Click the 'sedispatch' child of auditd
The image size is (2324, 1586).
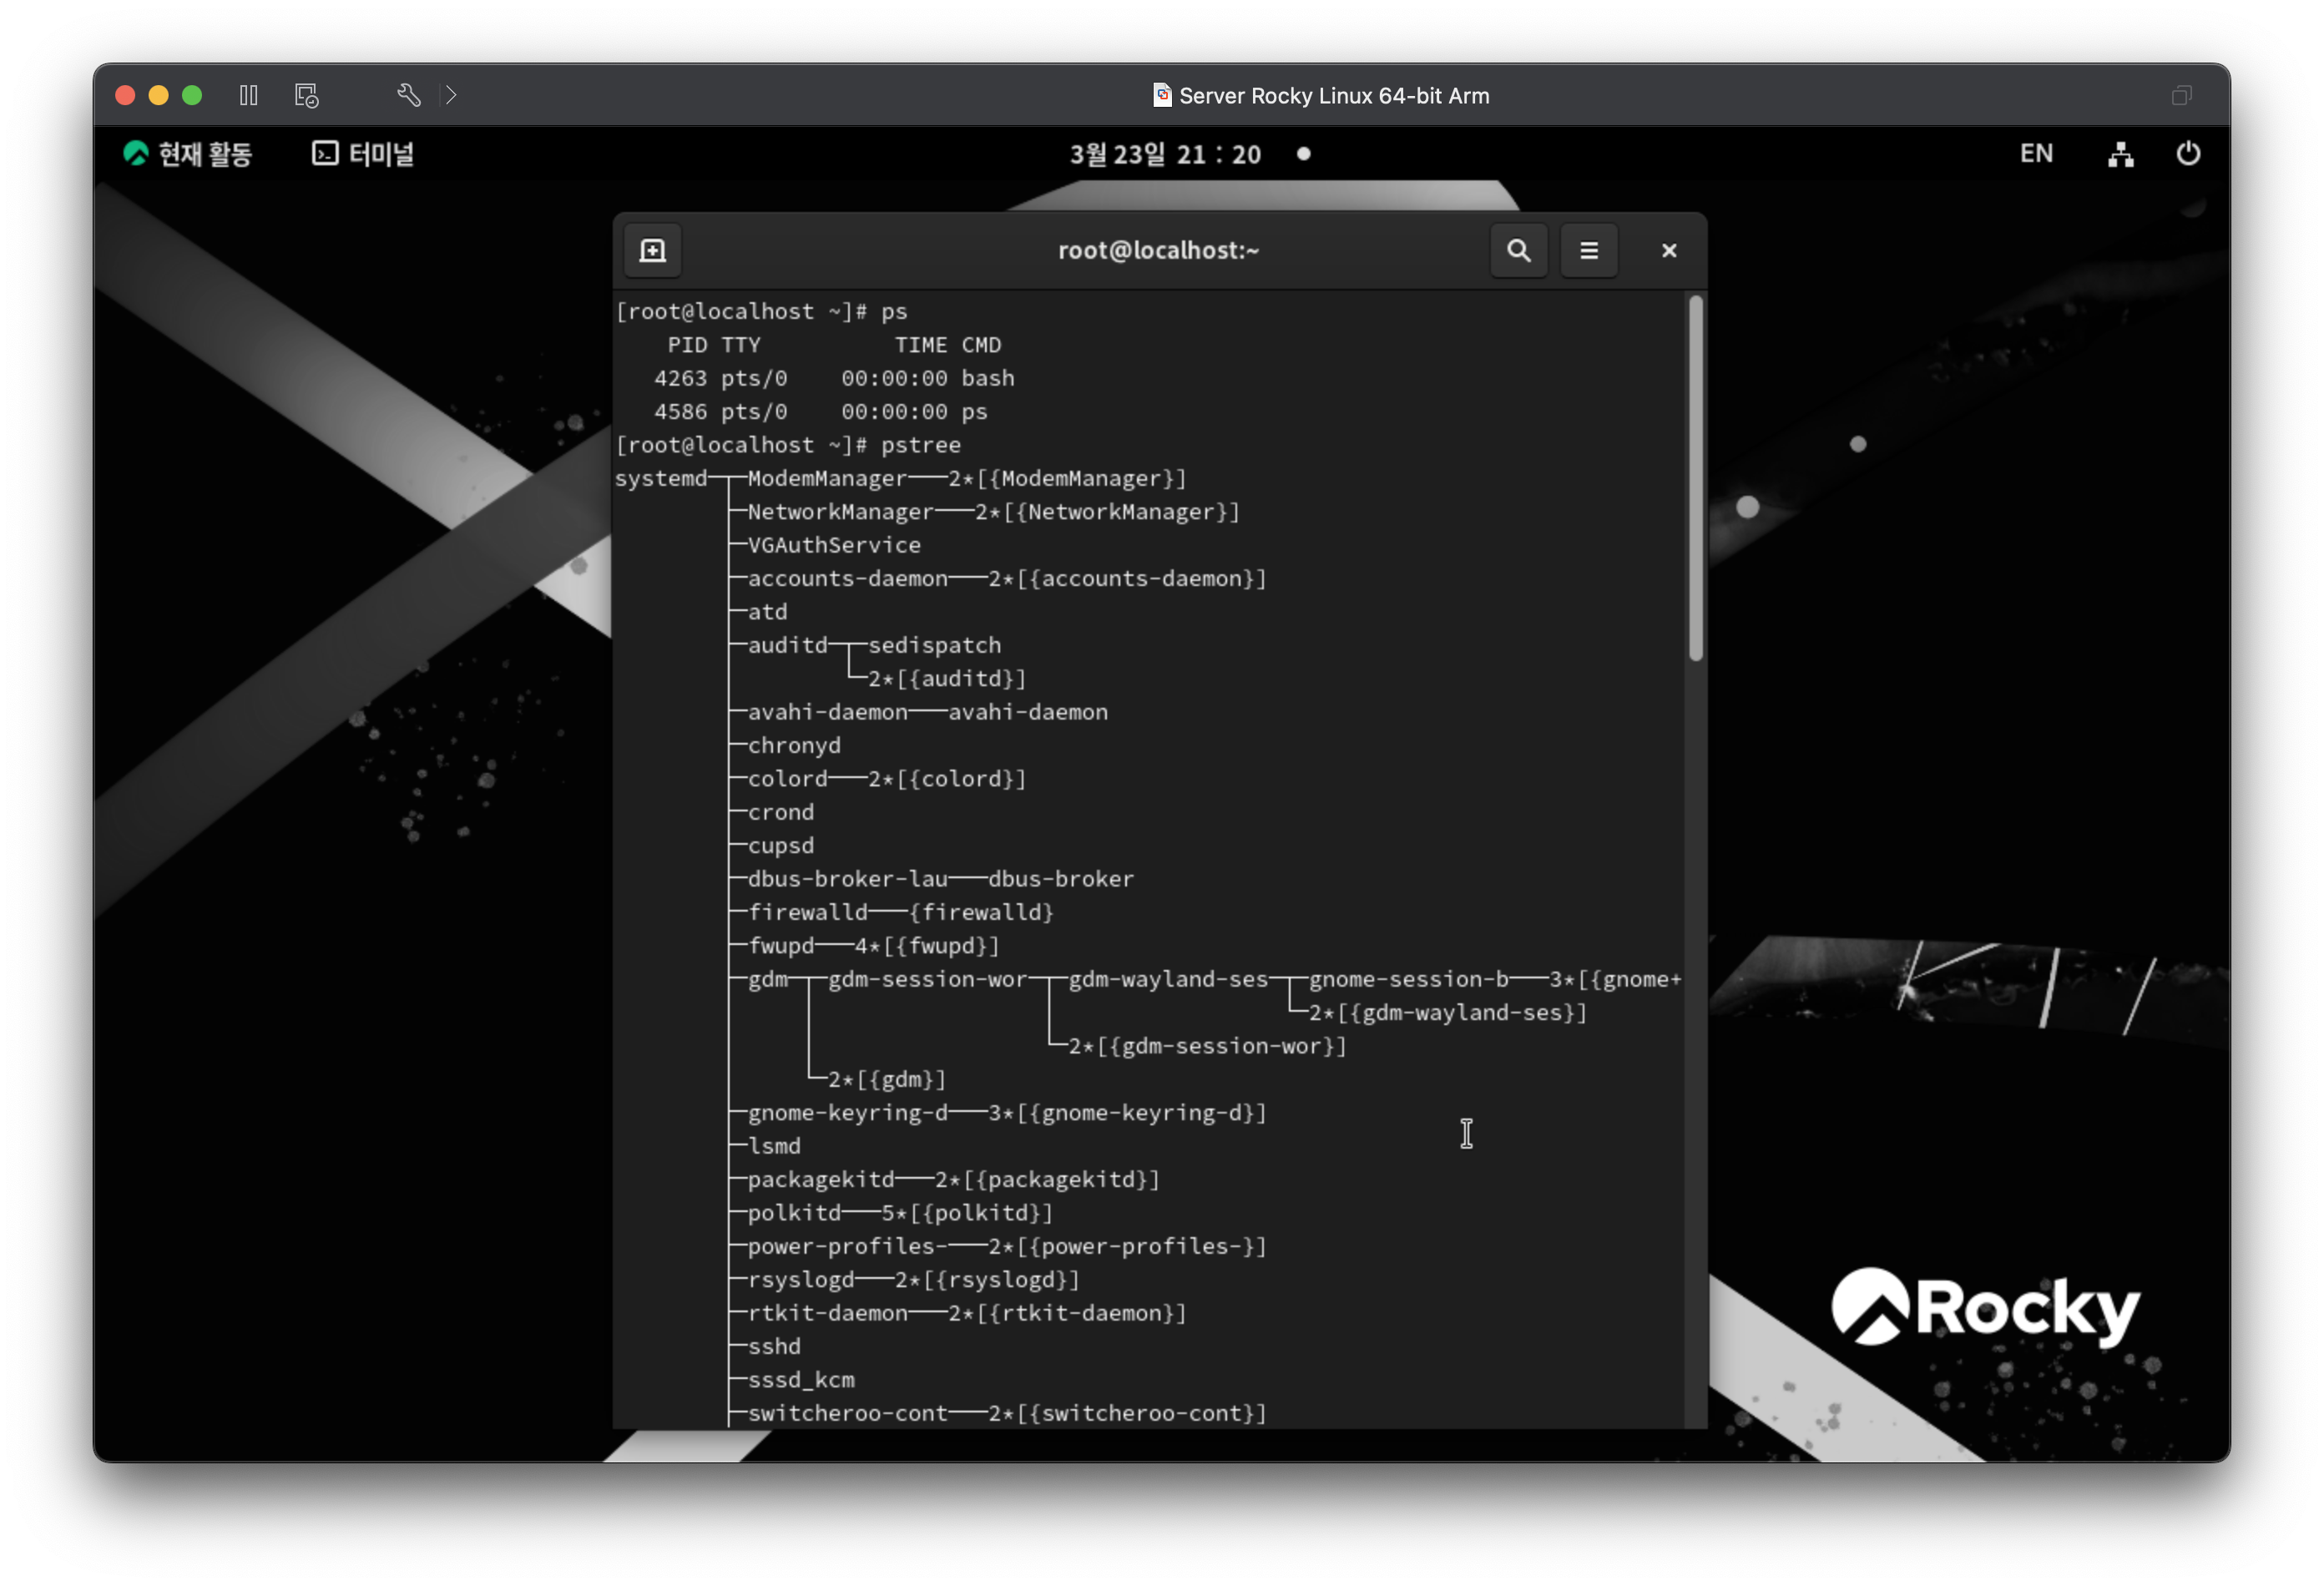(934, 645)
